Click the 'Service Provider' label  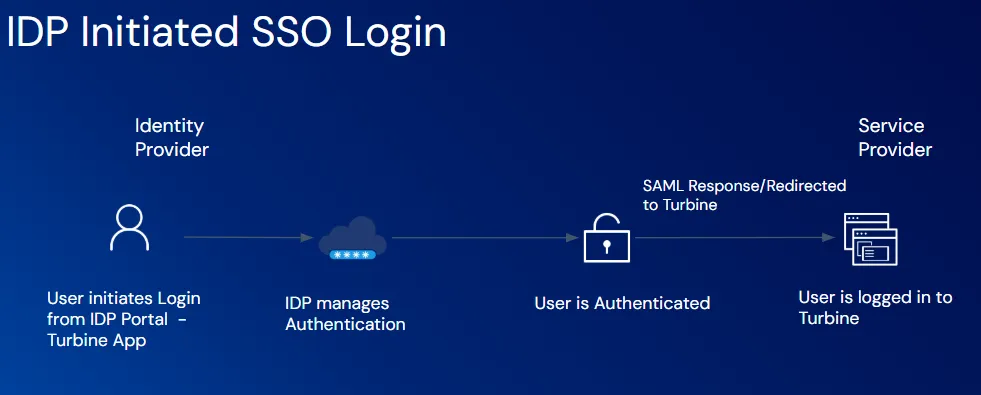click(895, 138)
